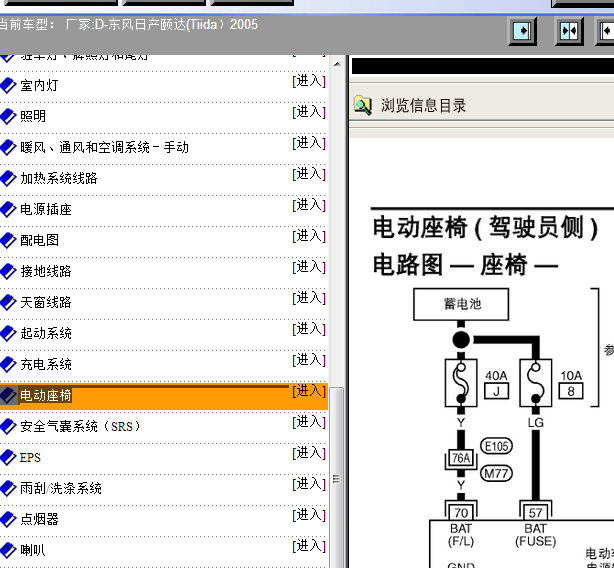
Task: Open 照明 via its [进入] link
Action: [x=309, y=112]
